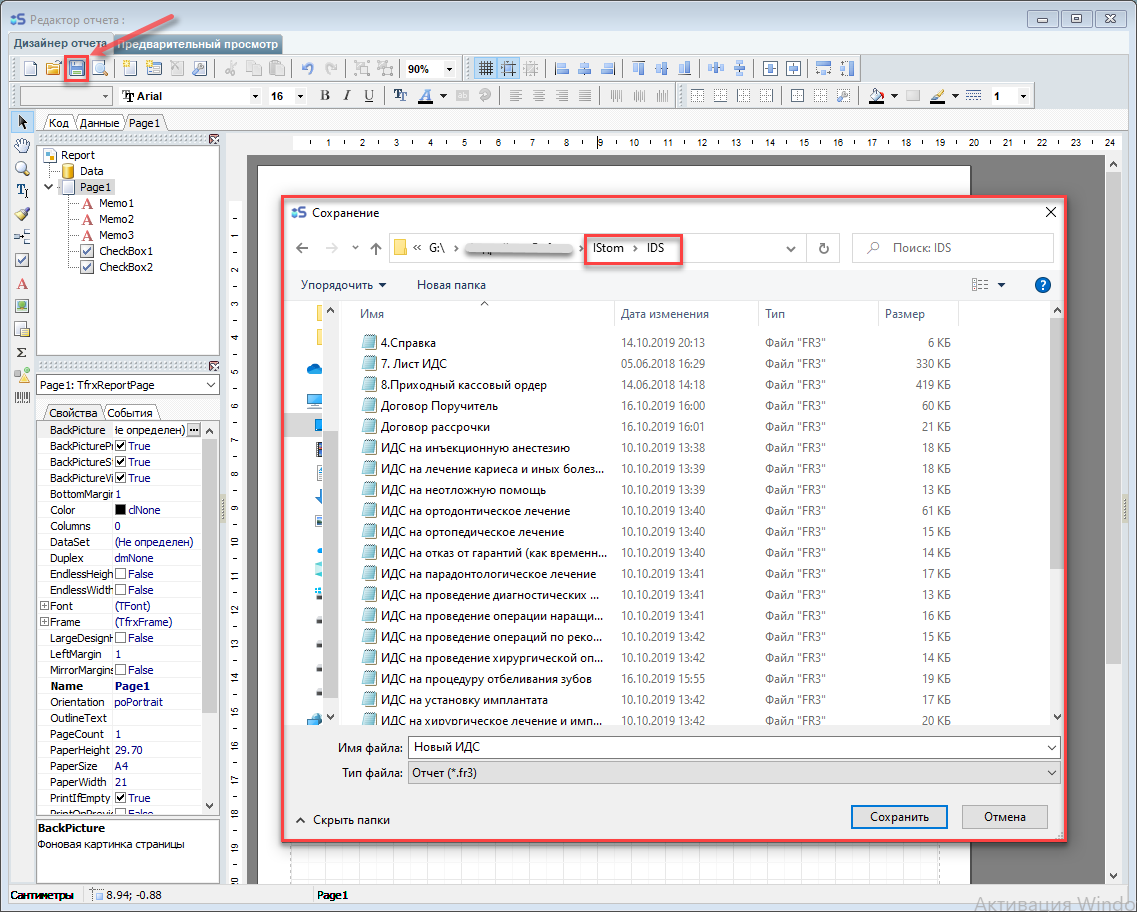Click the Open report folder icon

click(53, 68)
